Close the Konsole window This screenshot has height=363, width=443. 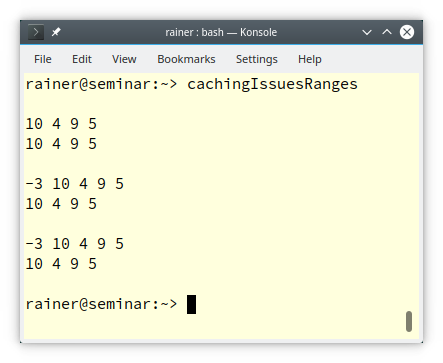[407, 32]
